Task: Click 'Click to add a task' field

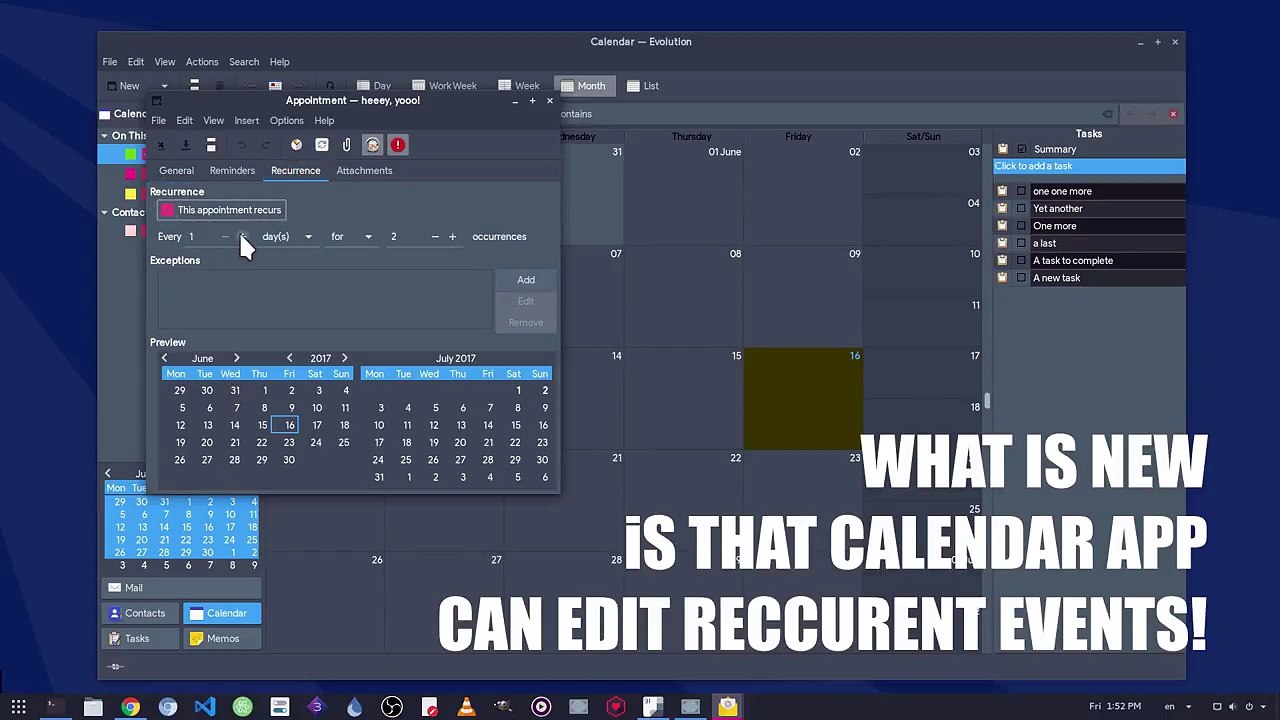Action: (x=1089, y=166)
